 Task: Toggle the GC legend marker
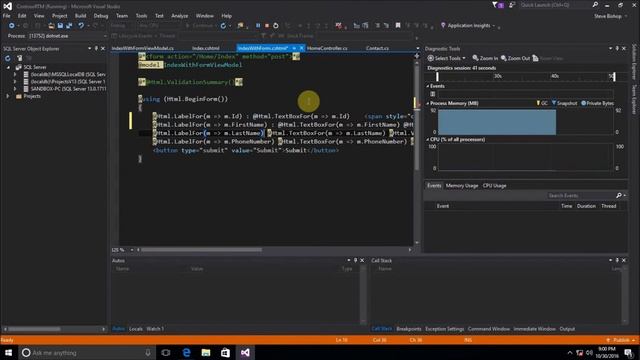point(542,103)
